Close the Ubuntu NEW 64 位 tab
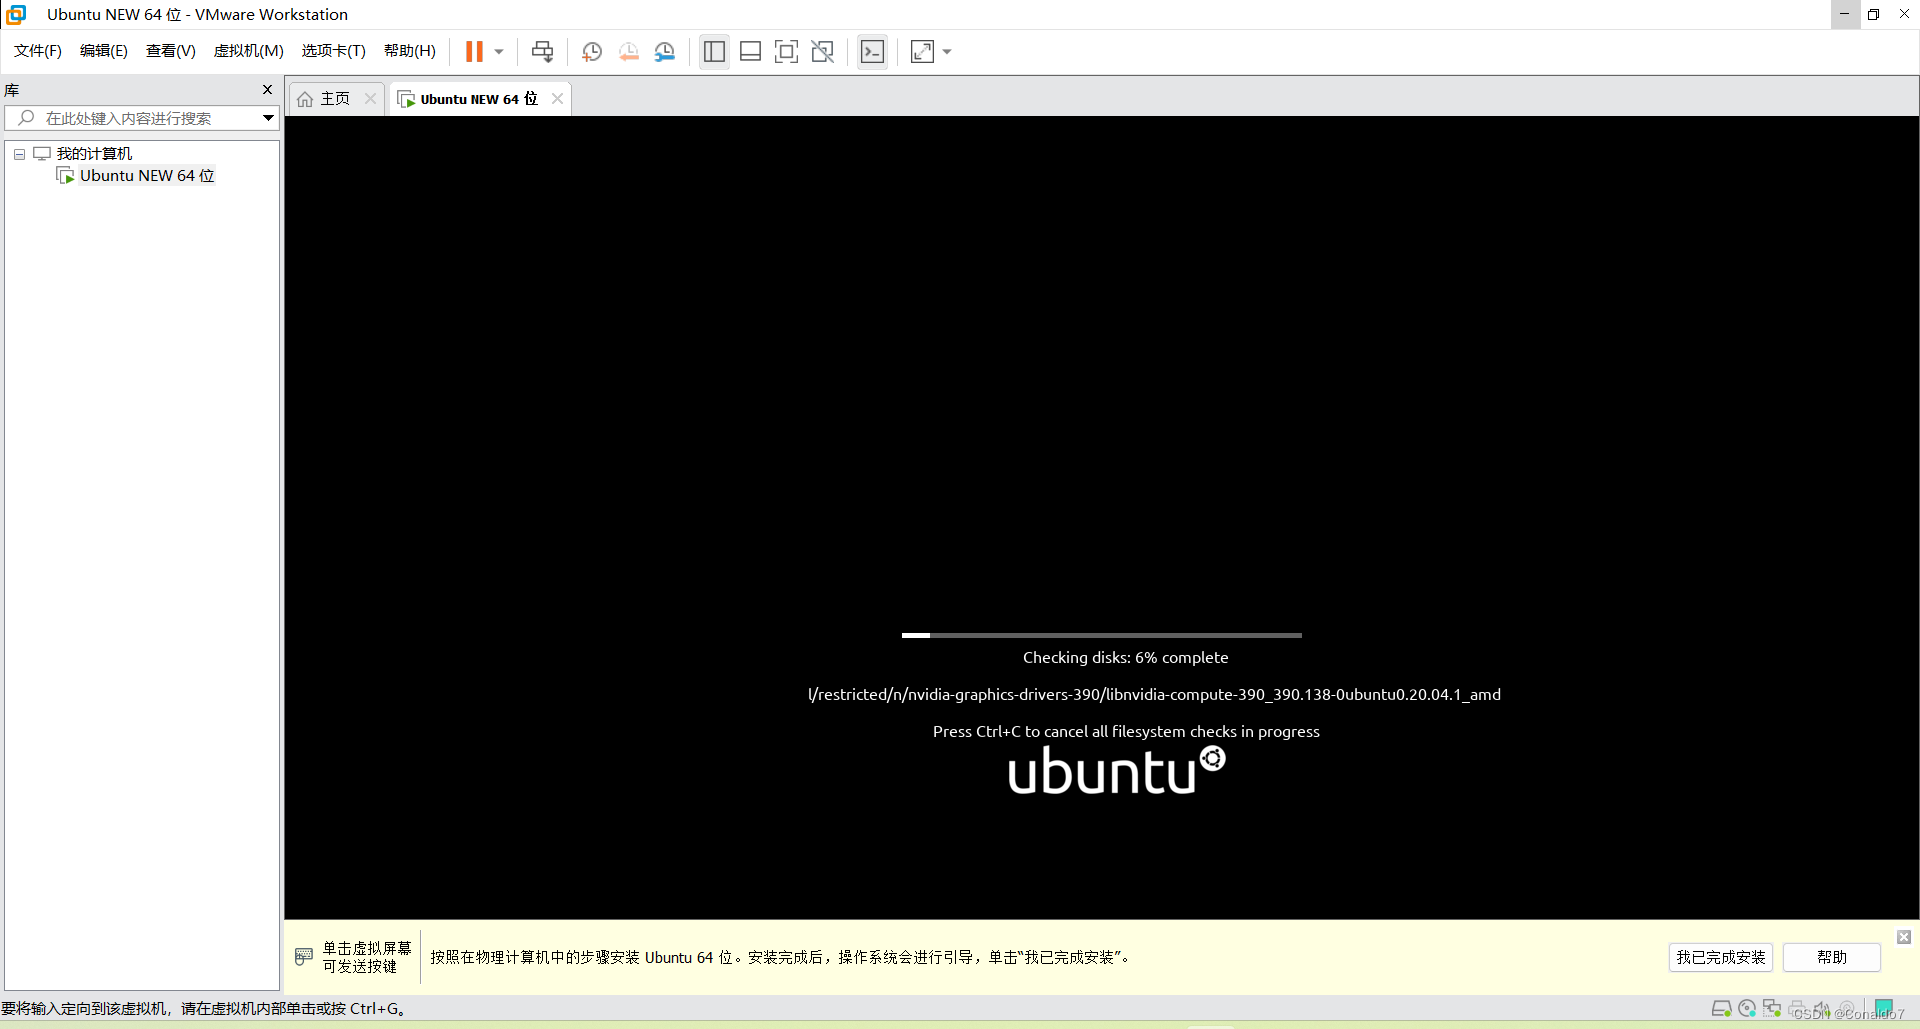This screenshot has width=1920, height=1029. [x=558, y=98]
